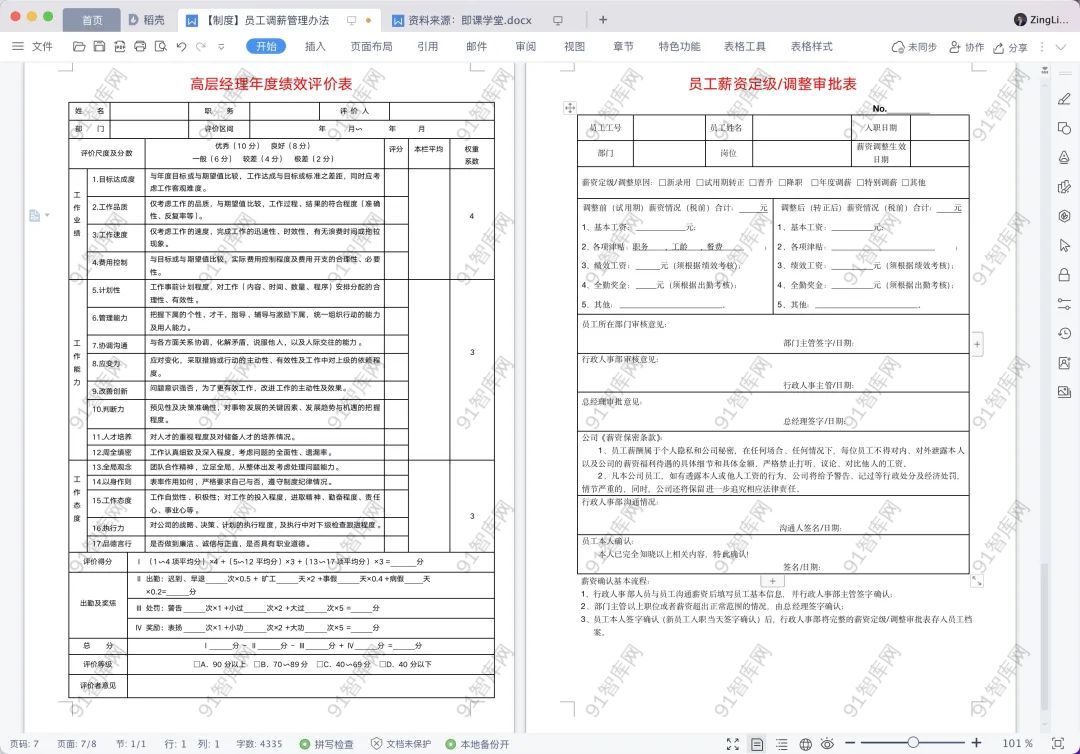Viewport: 1080px width, 754px height.
Task: Click the undo arrow in quick toolbar
Action: 181,46
